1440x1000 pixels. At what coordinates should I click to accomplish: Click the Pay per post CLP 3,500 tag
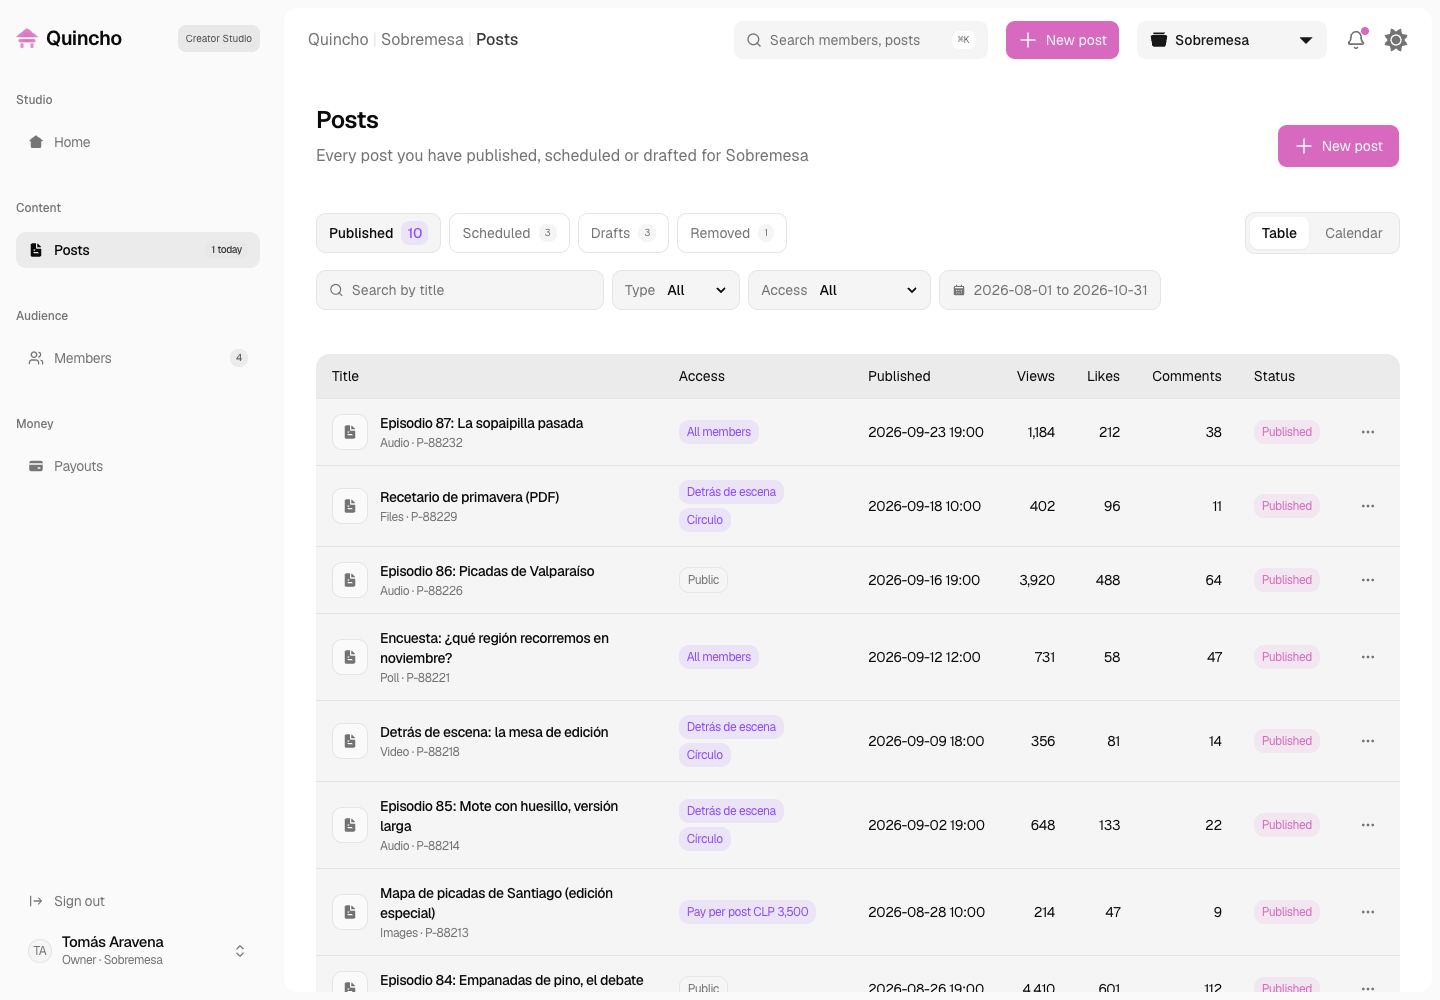(x=747, y=912)
